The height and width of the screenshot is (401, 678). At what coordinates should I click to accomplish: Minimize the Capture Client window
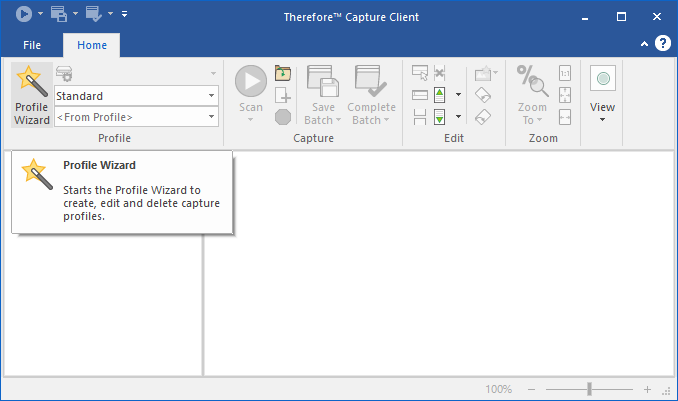(x=585, y=17)
